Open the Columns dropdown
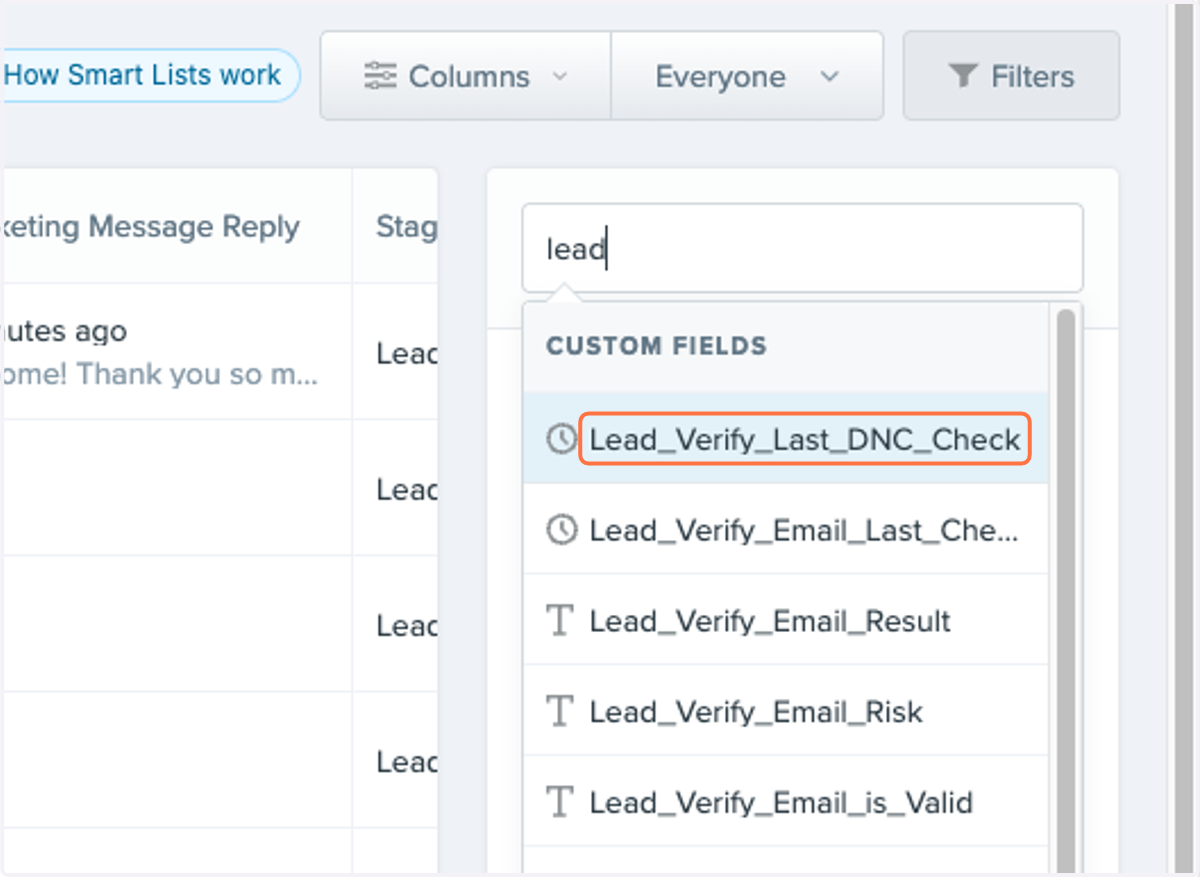 click(x=466, y=76)
